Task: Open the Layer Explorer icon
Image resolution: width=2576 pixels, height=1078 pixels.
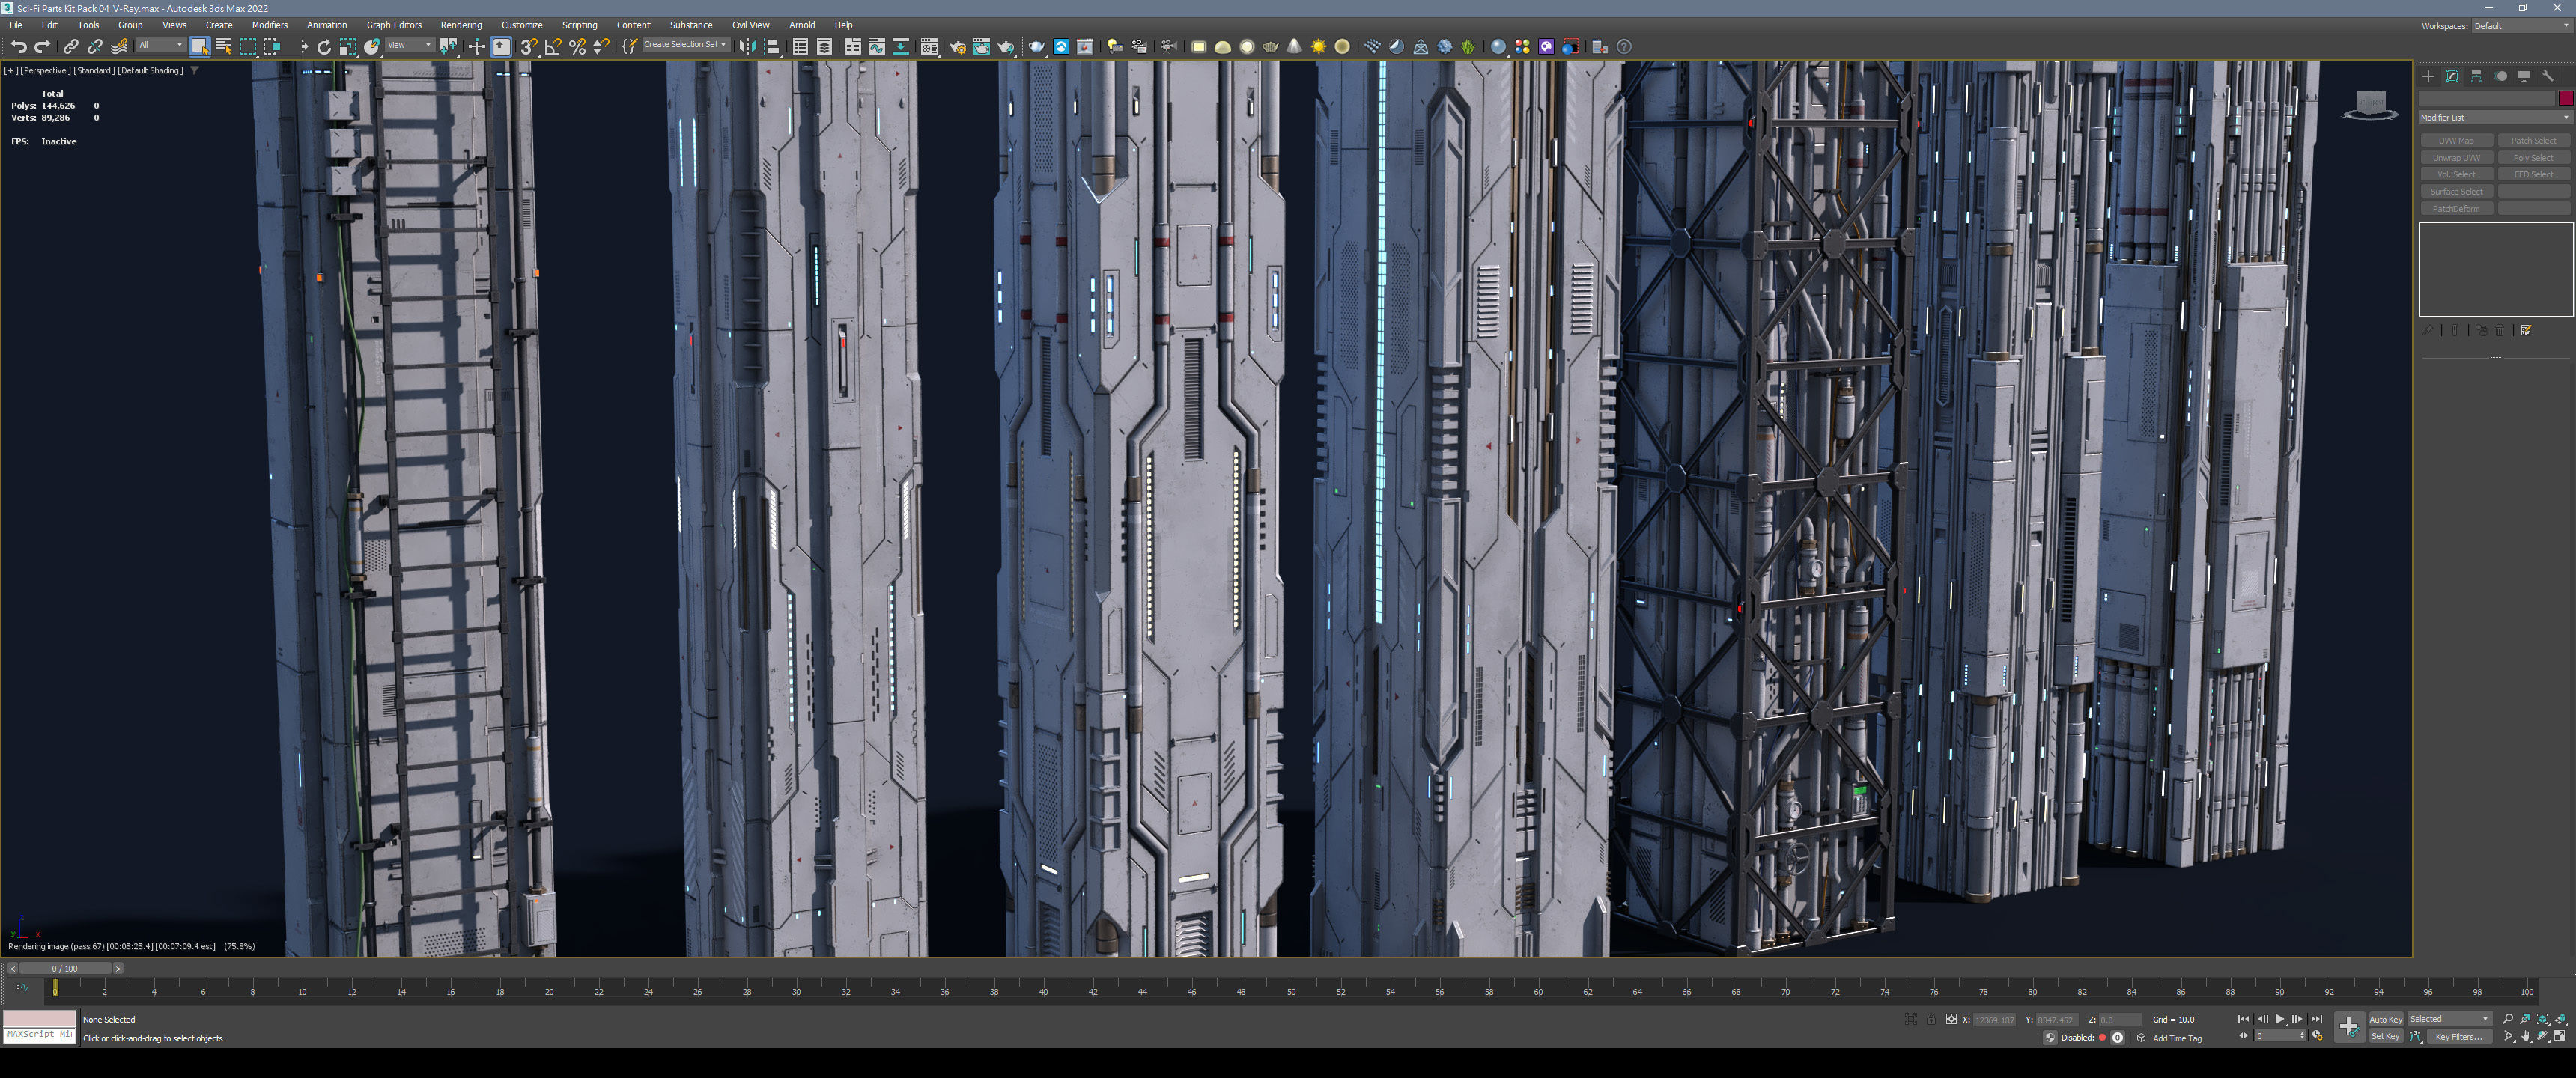Action: (x=824, y=46)
